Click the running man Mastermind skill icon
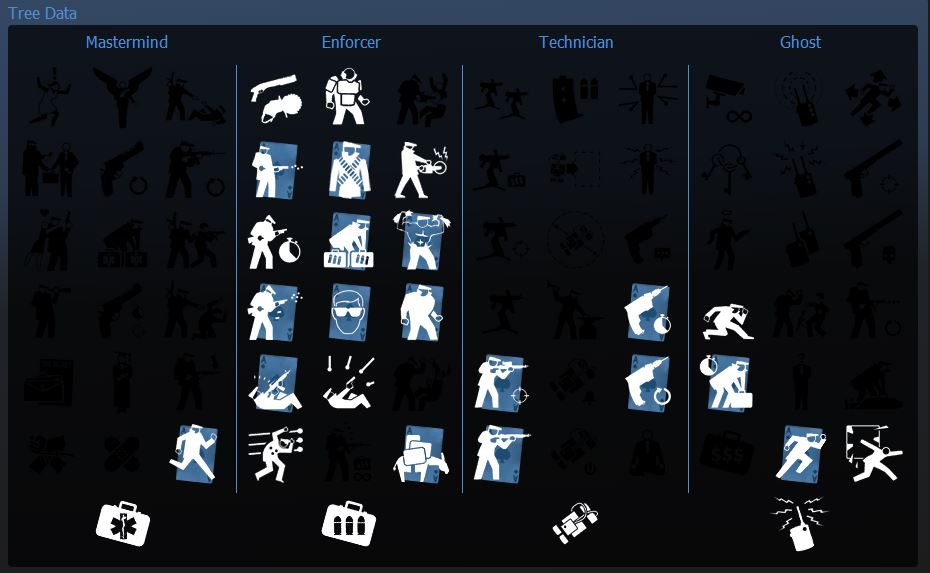The image size is (930, 573). (194, 453)
